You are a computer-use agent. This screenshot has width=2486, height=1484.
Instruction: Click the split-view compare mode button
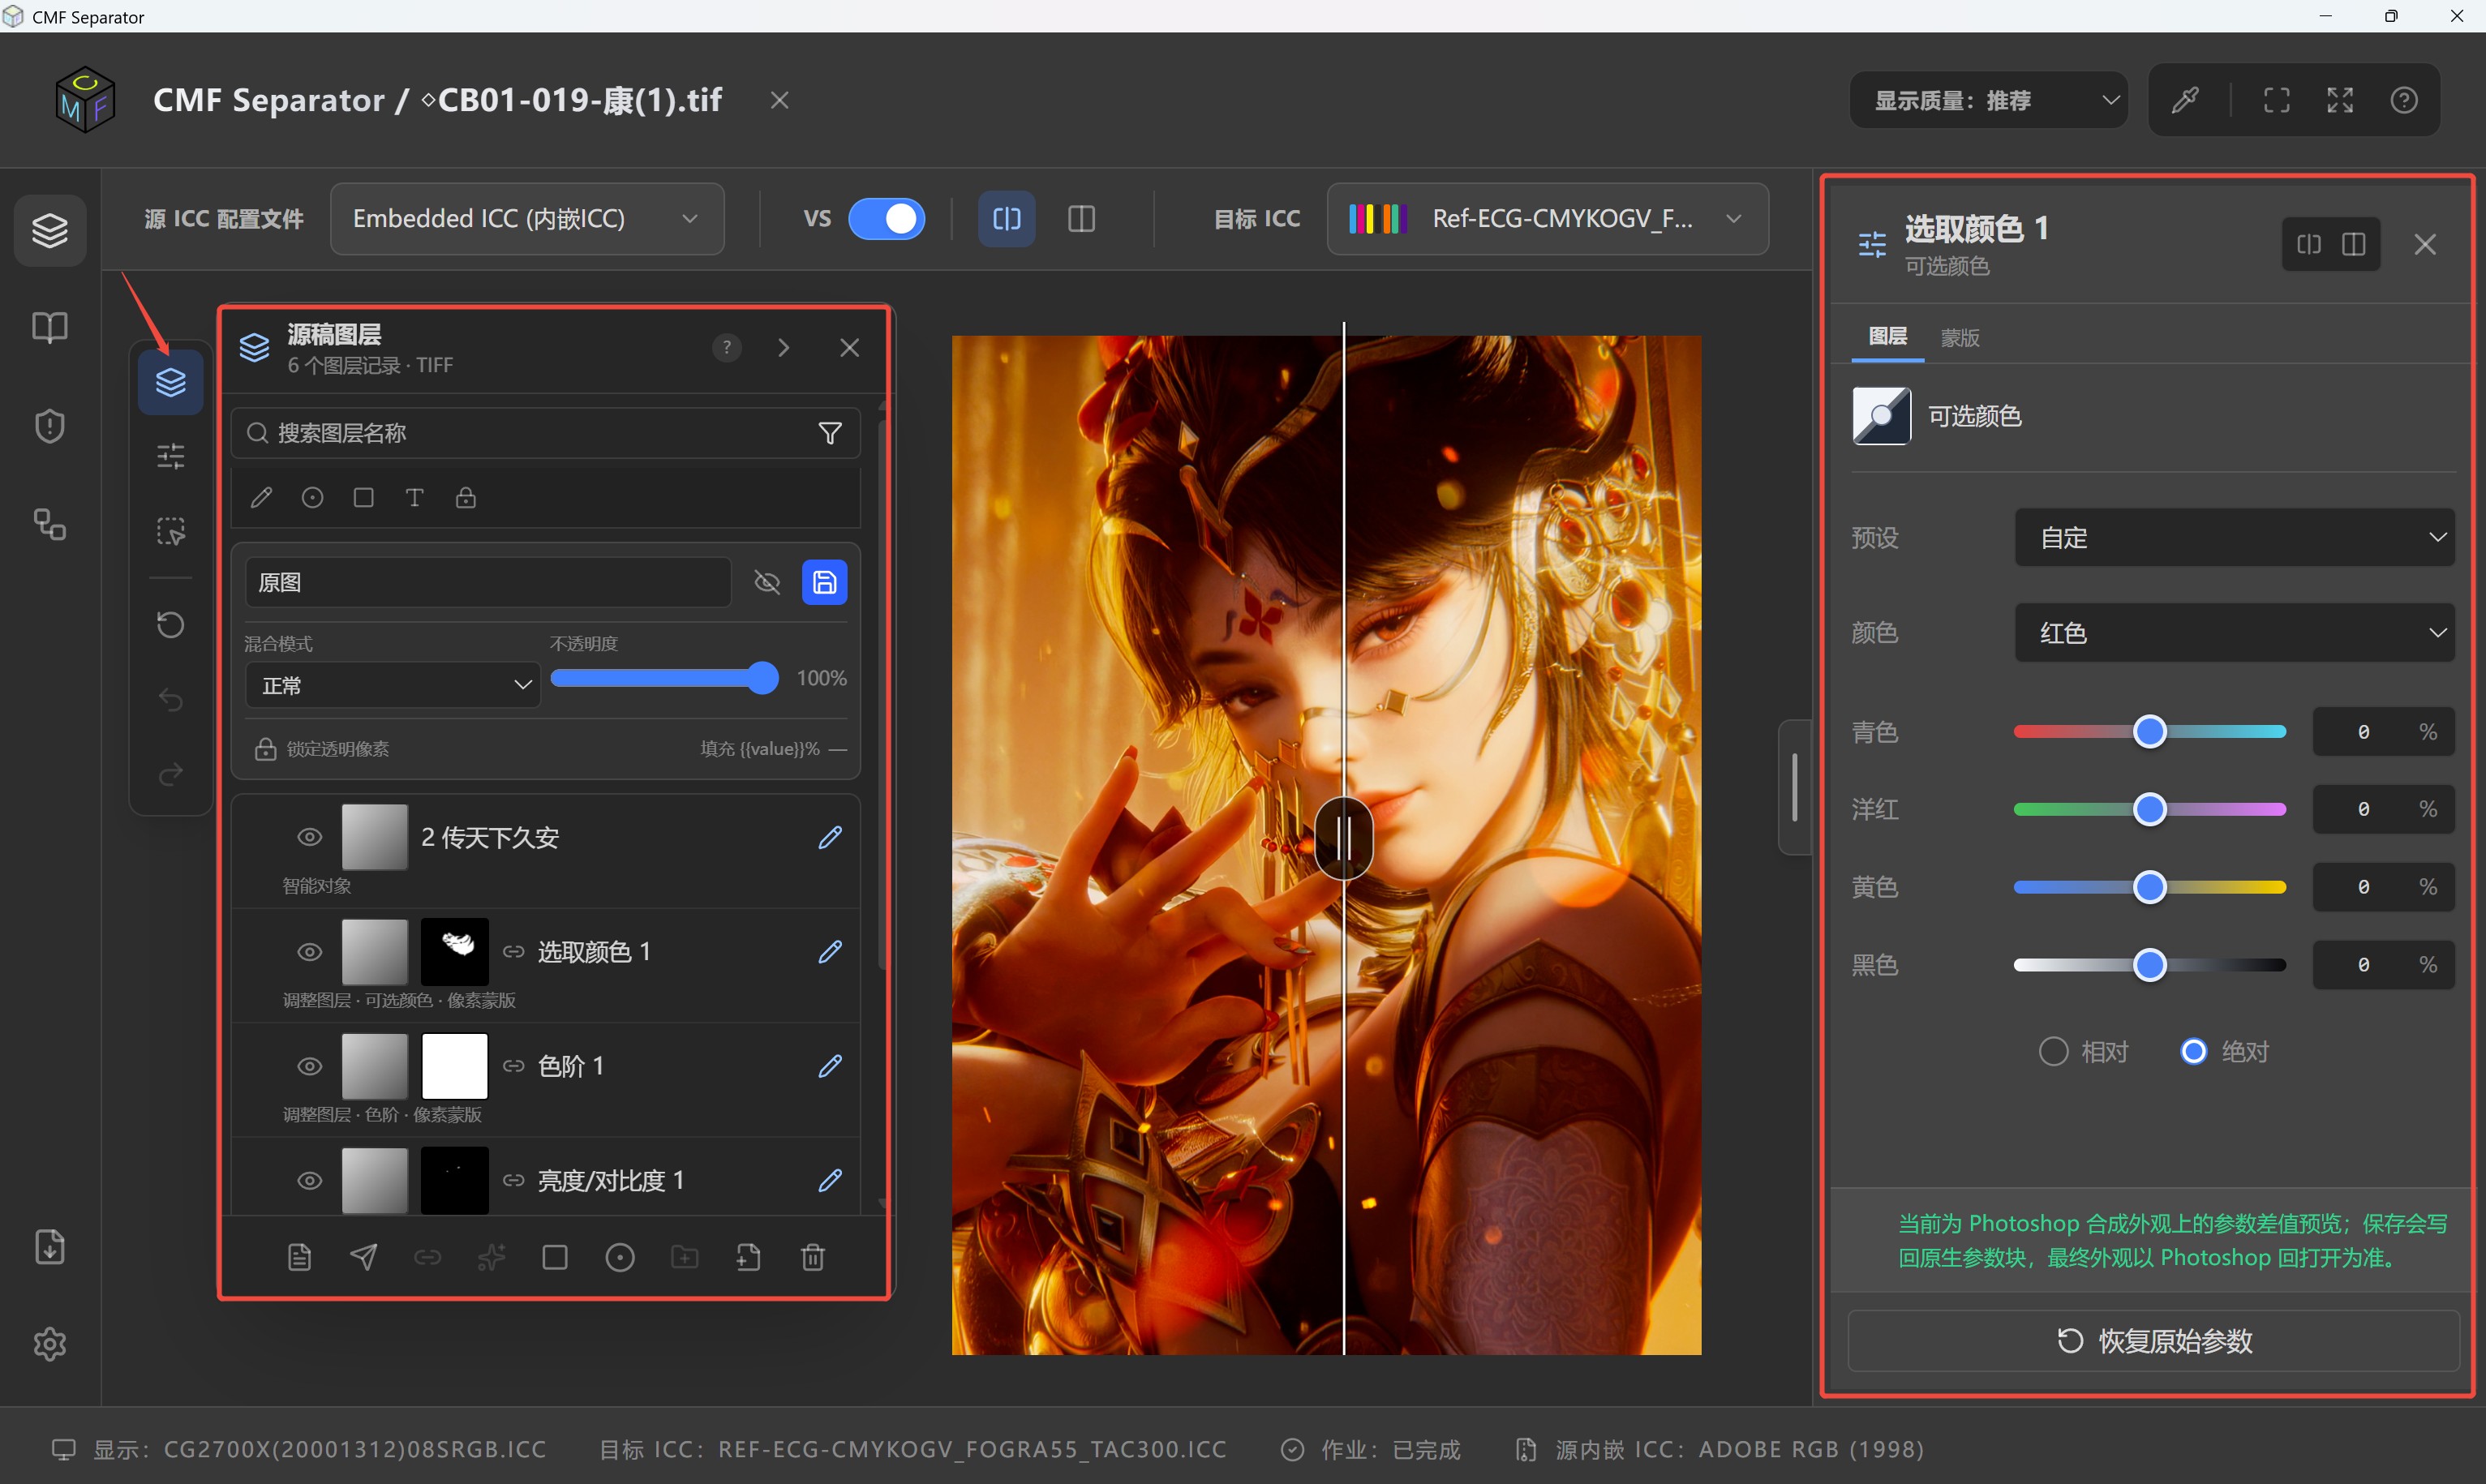(x=1007, y=219)
